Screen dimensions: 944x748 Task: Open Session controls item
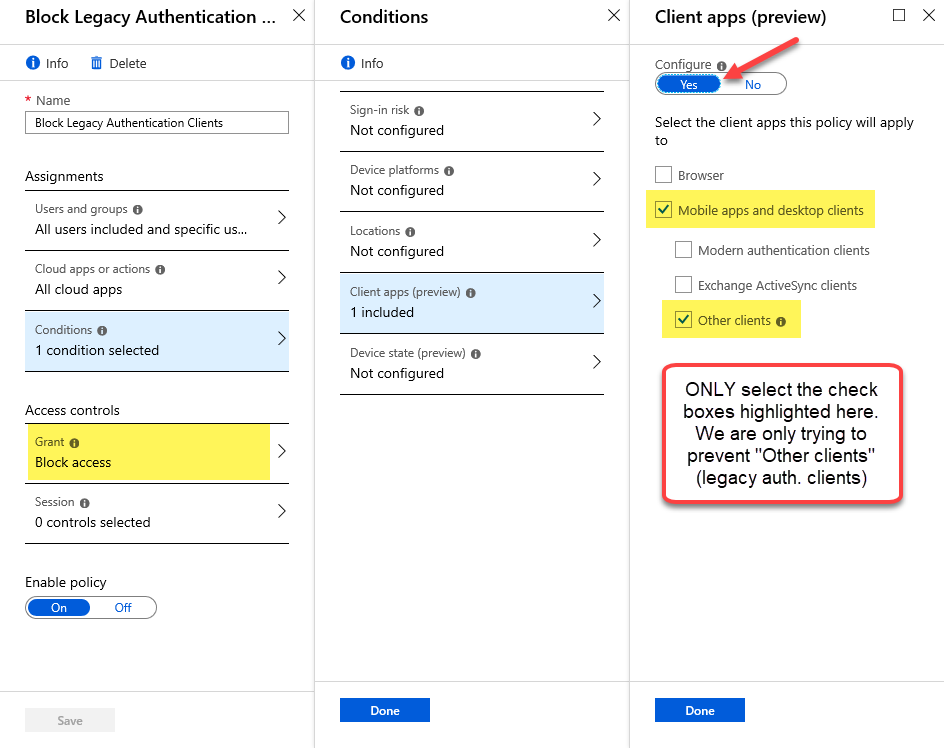[x=157, y=513]
